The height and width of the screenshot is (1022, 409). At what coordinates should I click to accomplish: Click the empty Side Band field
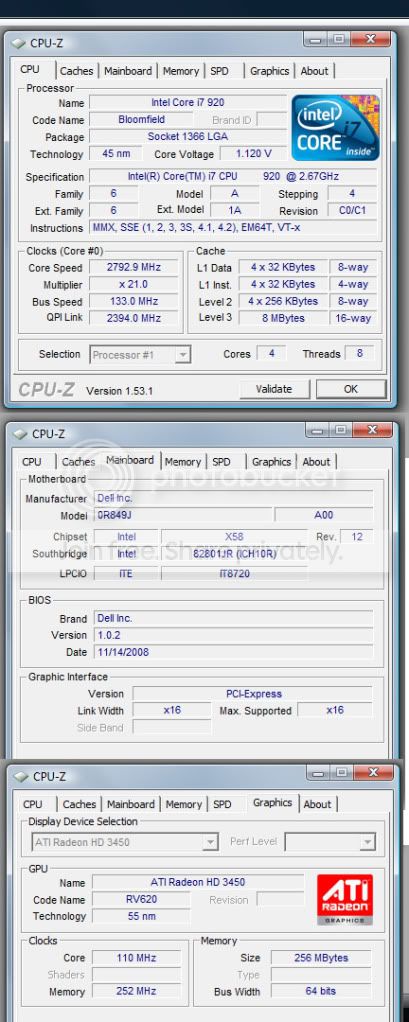[172, 727]
